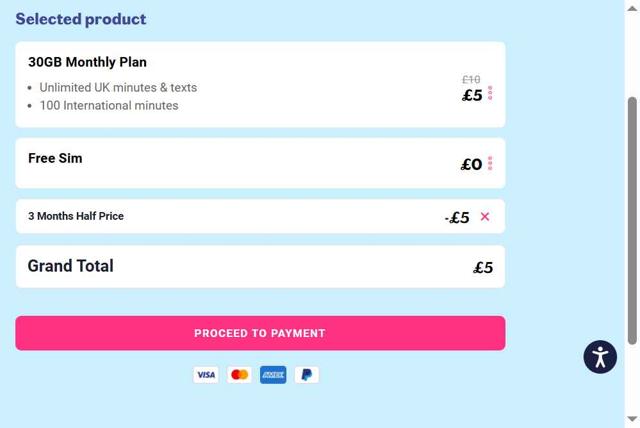Click the American Express icon
640x428 pixels.
point(273,375)
